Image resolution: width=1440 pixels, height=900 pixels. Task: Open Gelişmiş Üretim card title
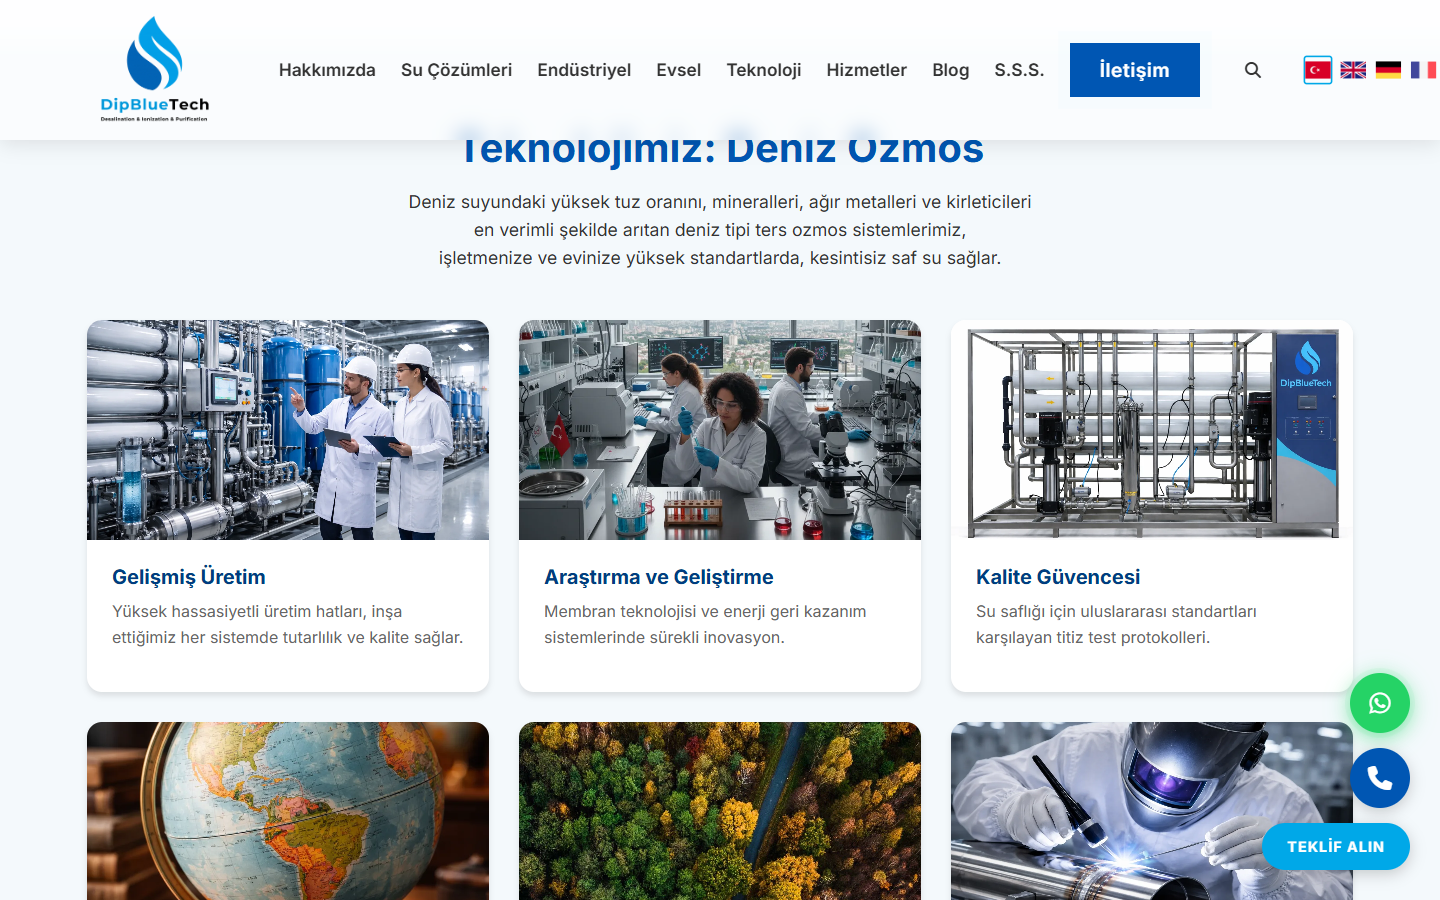[x=189, y=577]
